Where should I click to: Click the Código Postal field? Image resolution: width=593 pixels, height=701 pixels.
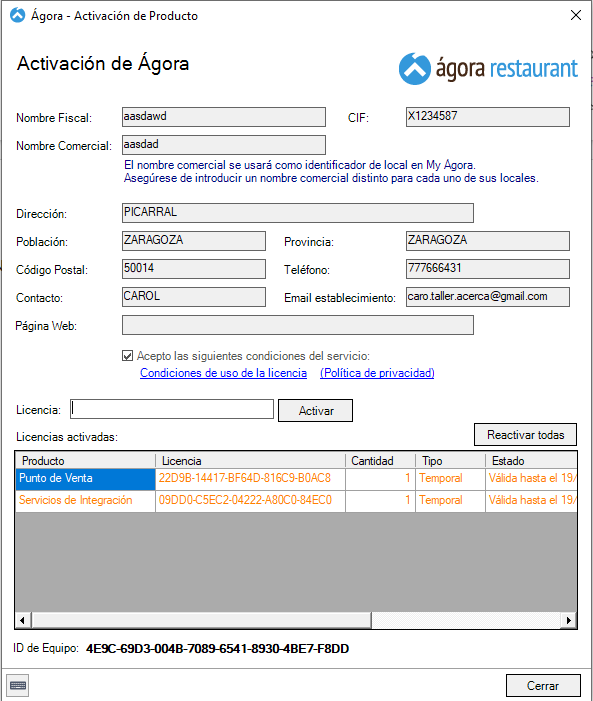point(194,269)
